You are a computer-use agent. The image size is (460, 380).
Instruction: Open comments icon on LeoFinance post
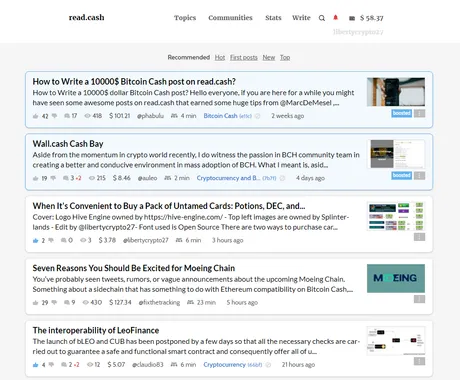pos(64,365)
